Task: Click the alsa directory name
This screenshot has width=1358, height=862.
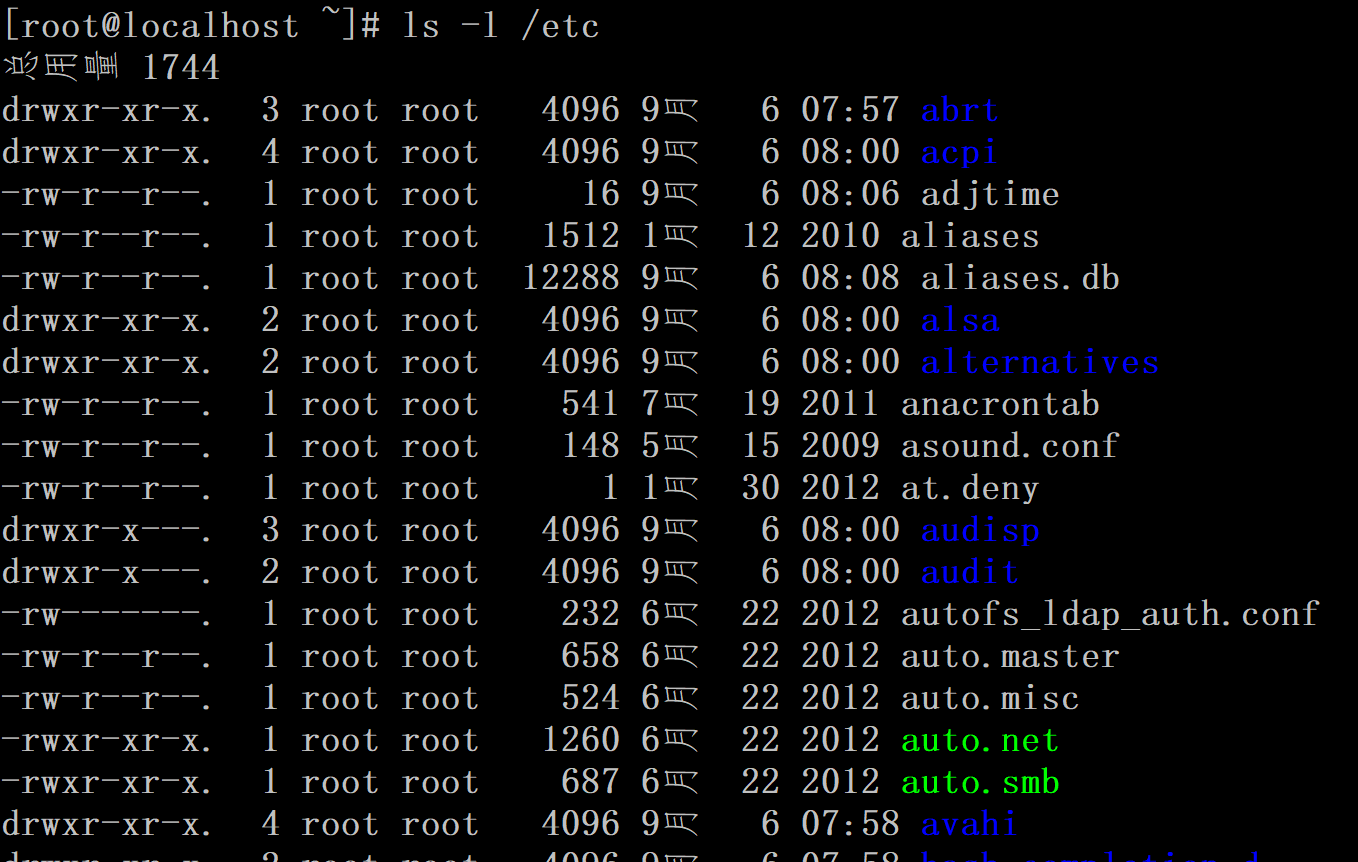Action: (960, 320)
